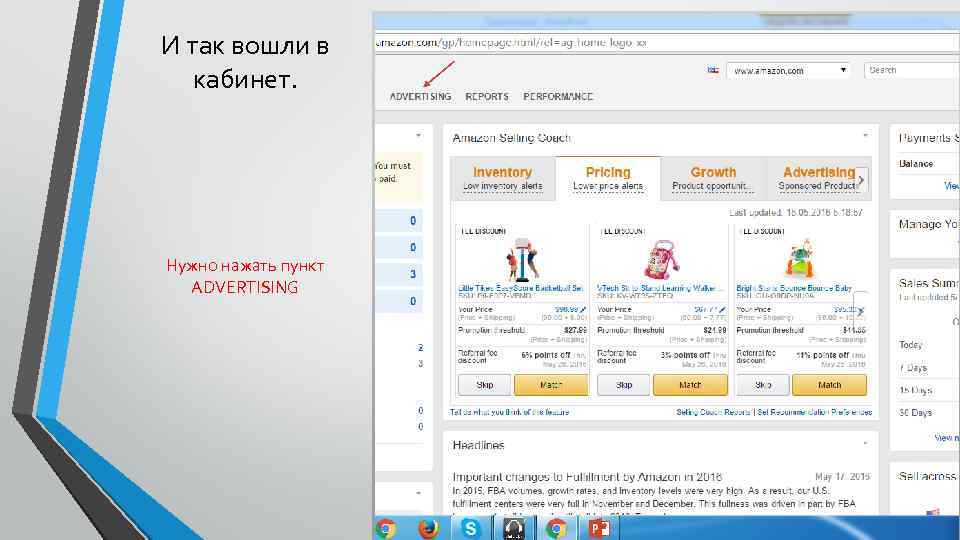
Task: Click '3% points off' referral discount
Action: tap(685, 355)
